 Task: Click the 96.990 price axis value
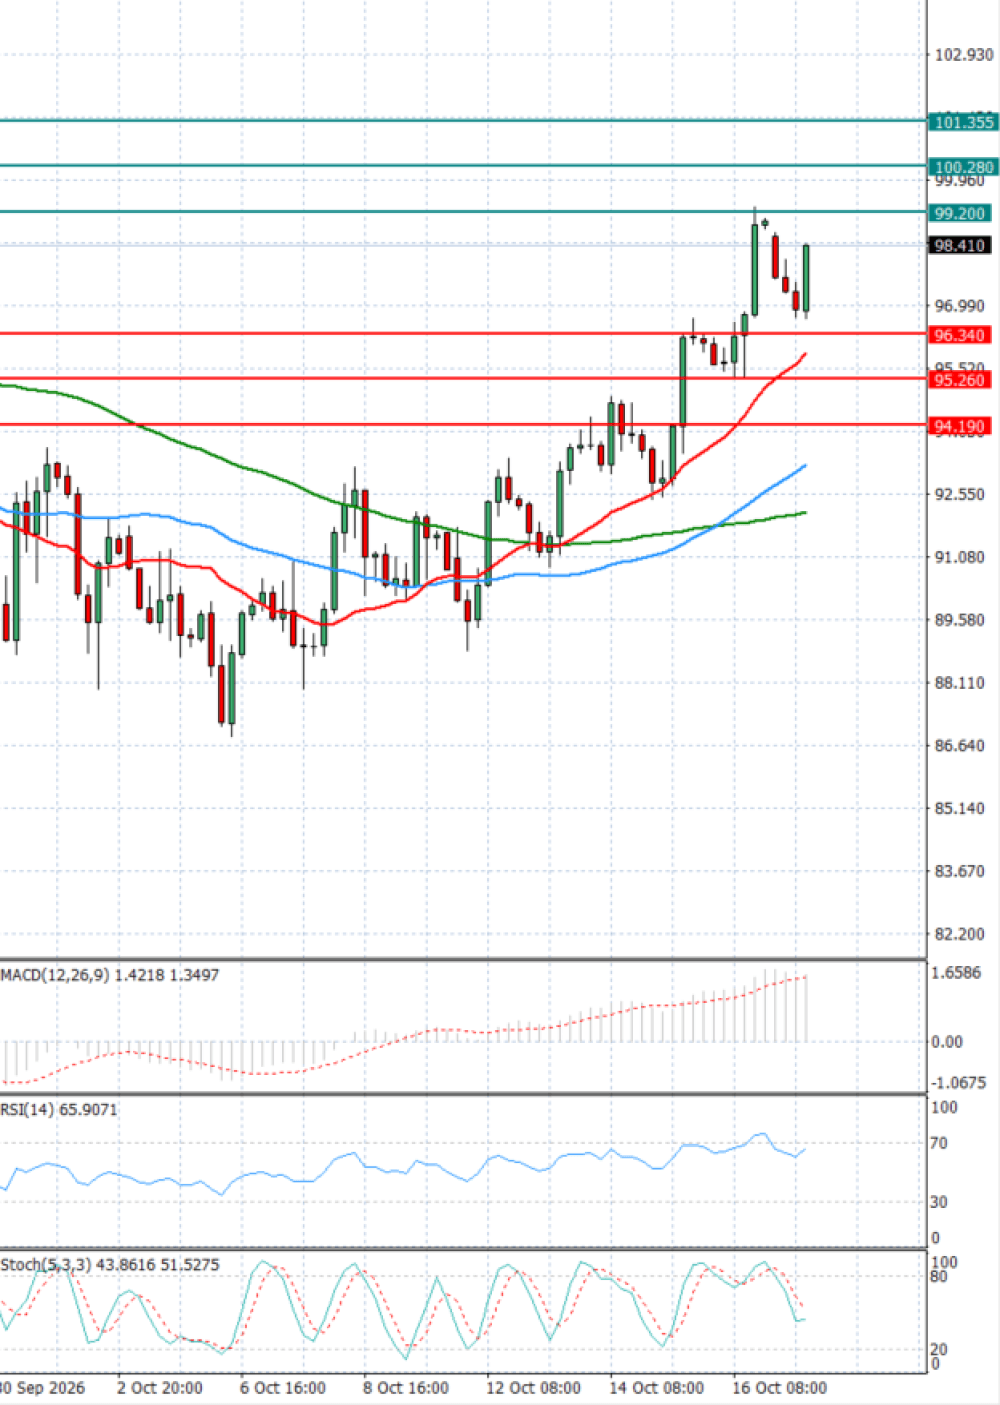tap(960, 306)
